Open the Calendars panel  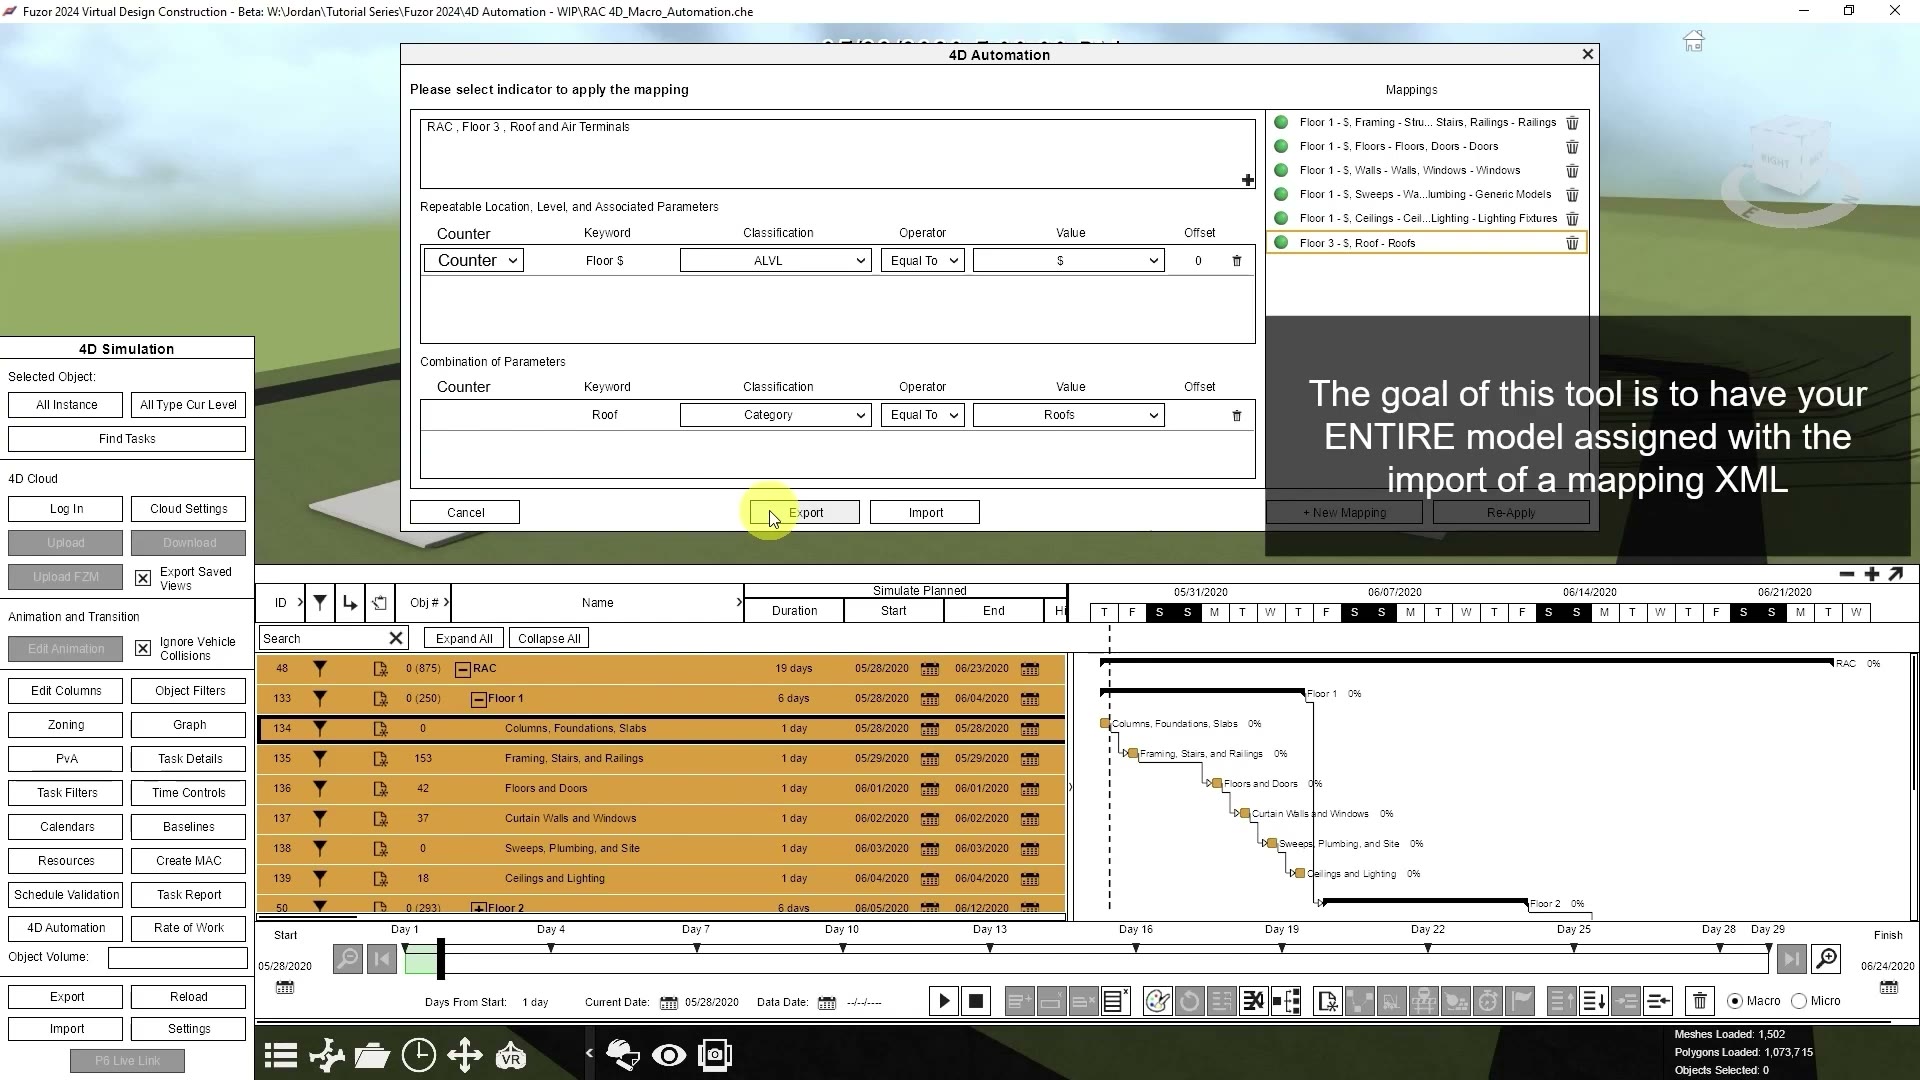66,826
